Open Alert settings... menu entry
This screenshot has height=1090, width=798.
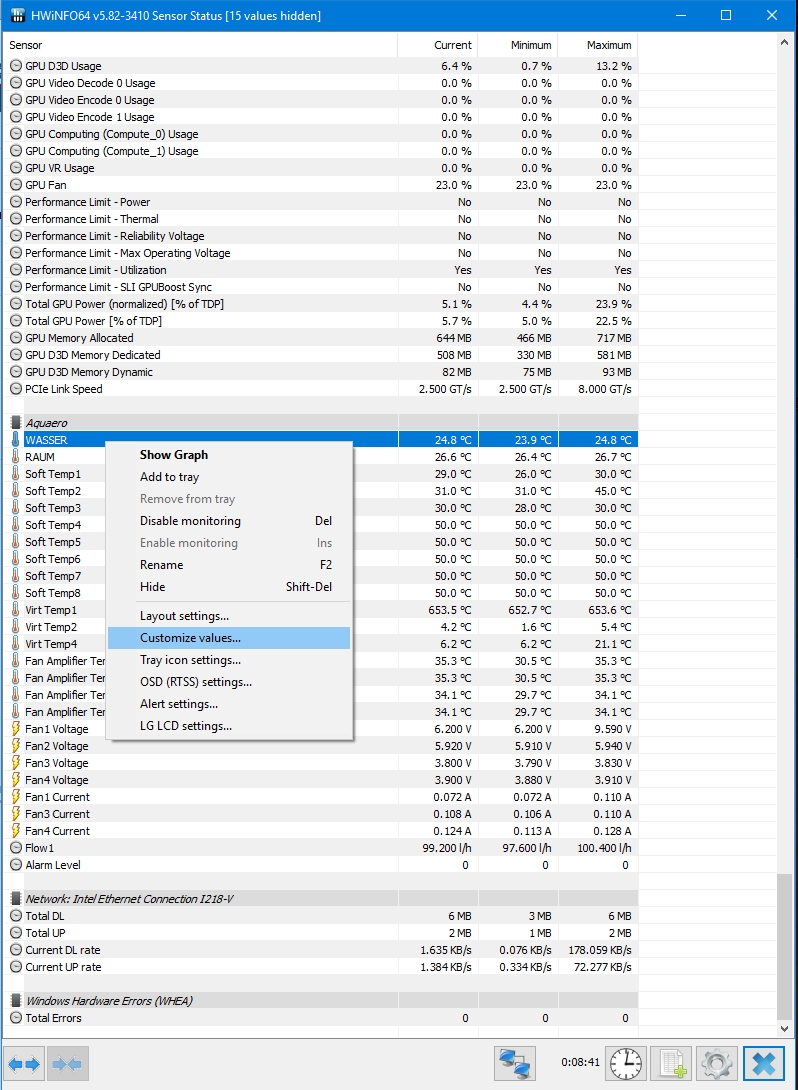tap(229, 703)
